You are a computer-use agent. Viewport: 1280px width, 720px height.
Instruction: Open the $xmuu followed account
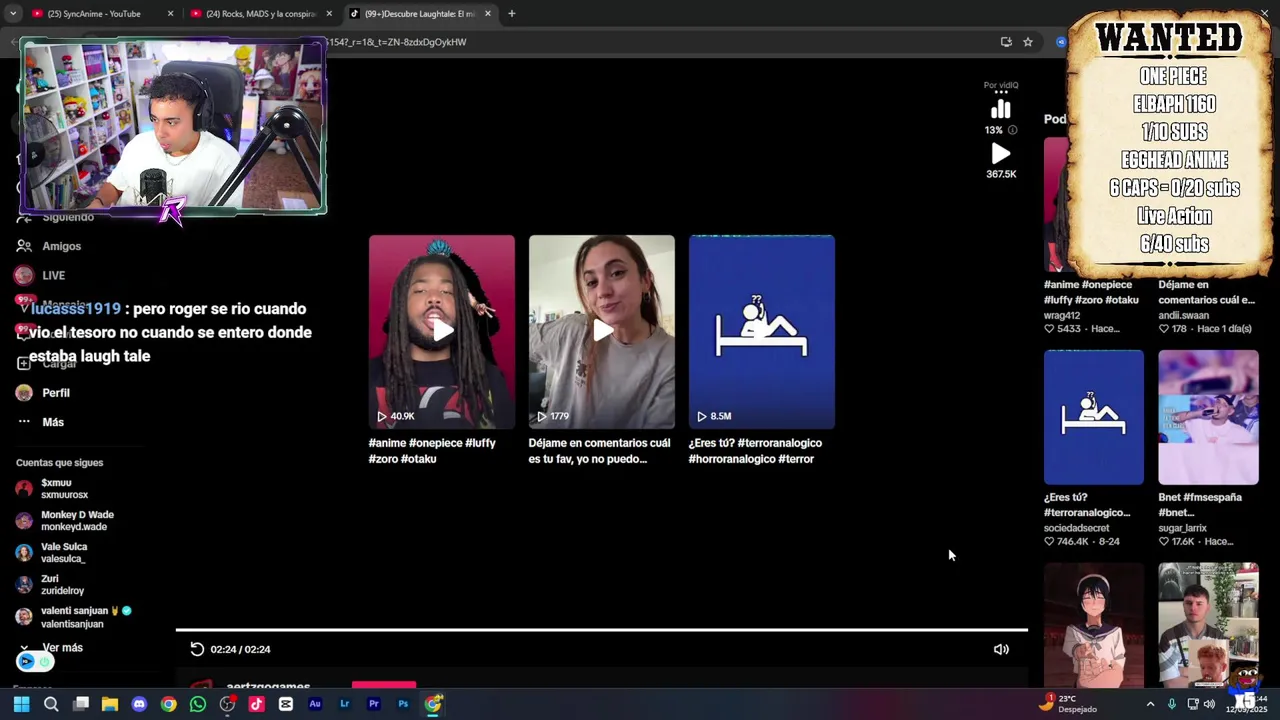point(64,489)
